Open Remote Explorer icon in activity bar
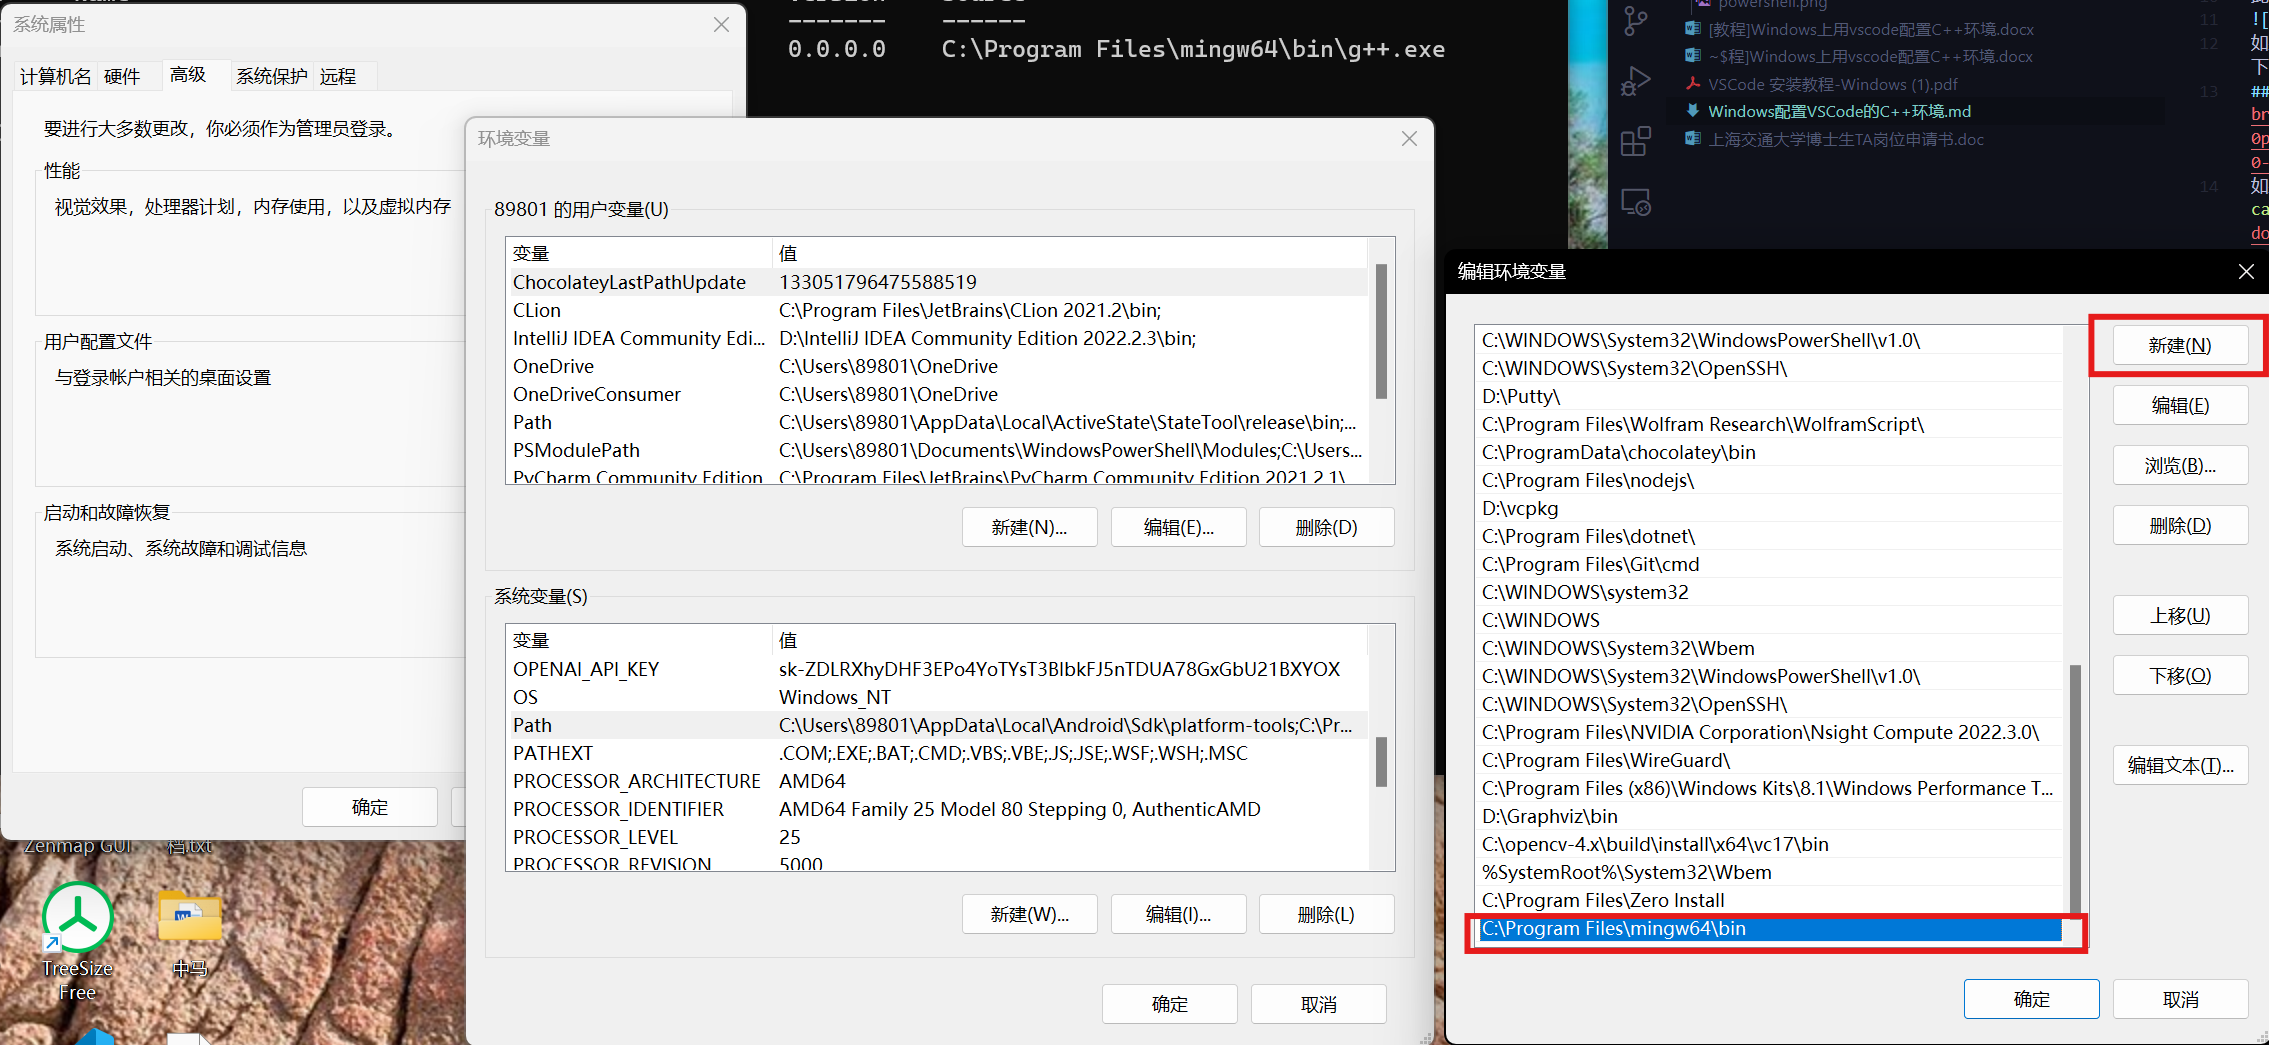The image size is (2269, 1045). click(1636, 202)
